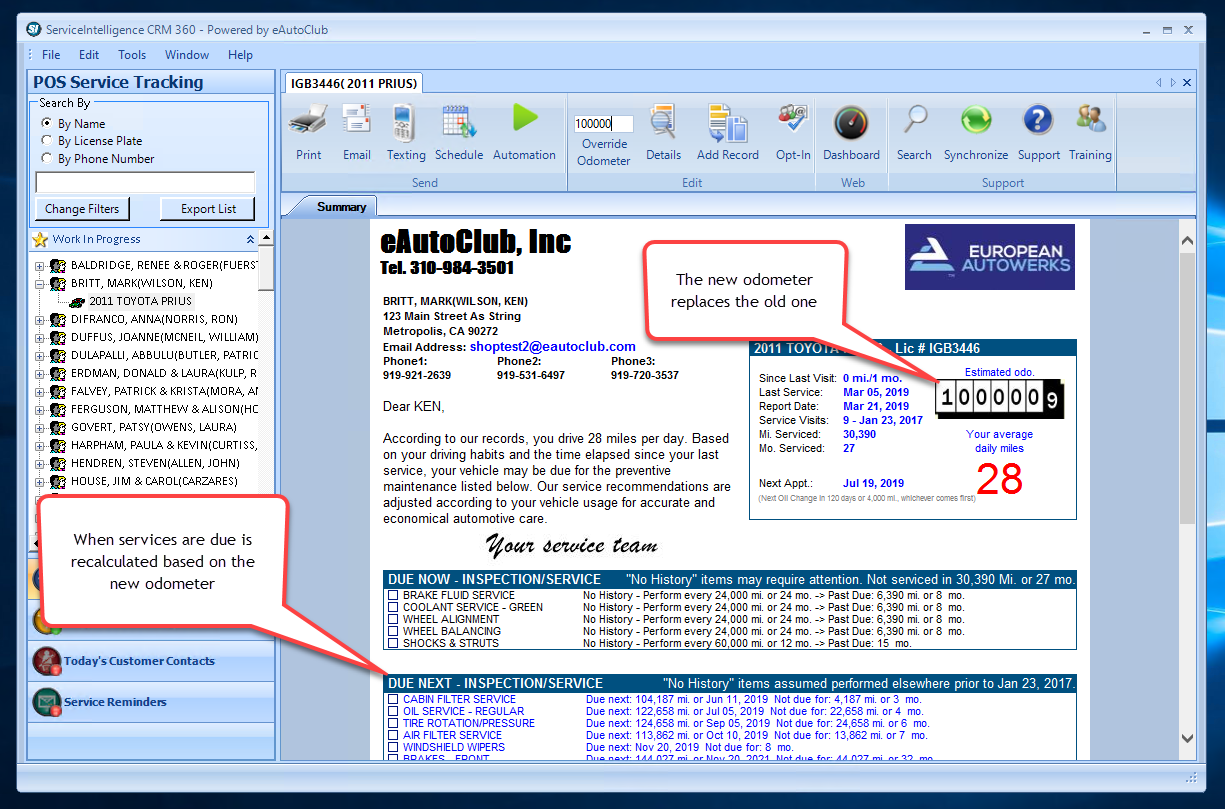Open the shoptest2@eautoclub.com email link
The width and height of the screenshot is (1225, 809).
coord(553,346)
